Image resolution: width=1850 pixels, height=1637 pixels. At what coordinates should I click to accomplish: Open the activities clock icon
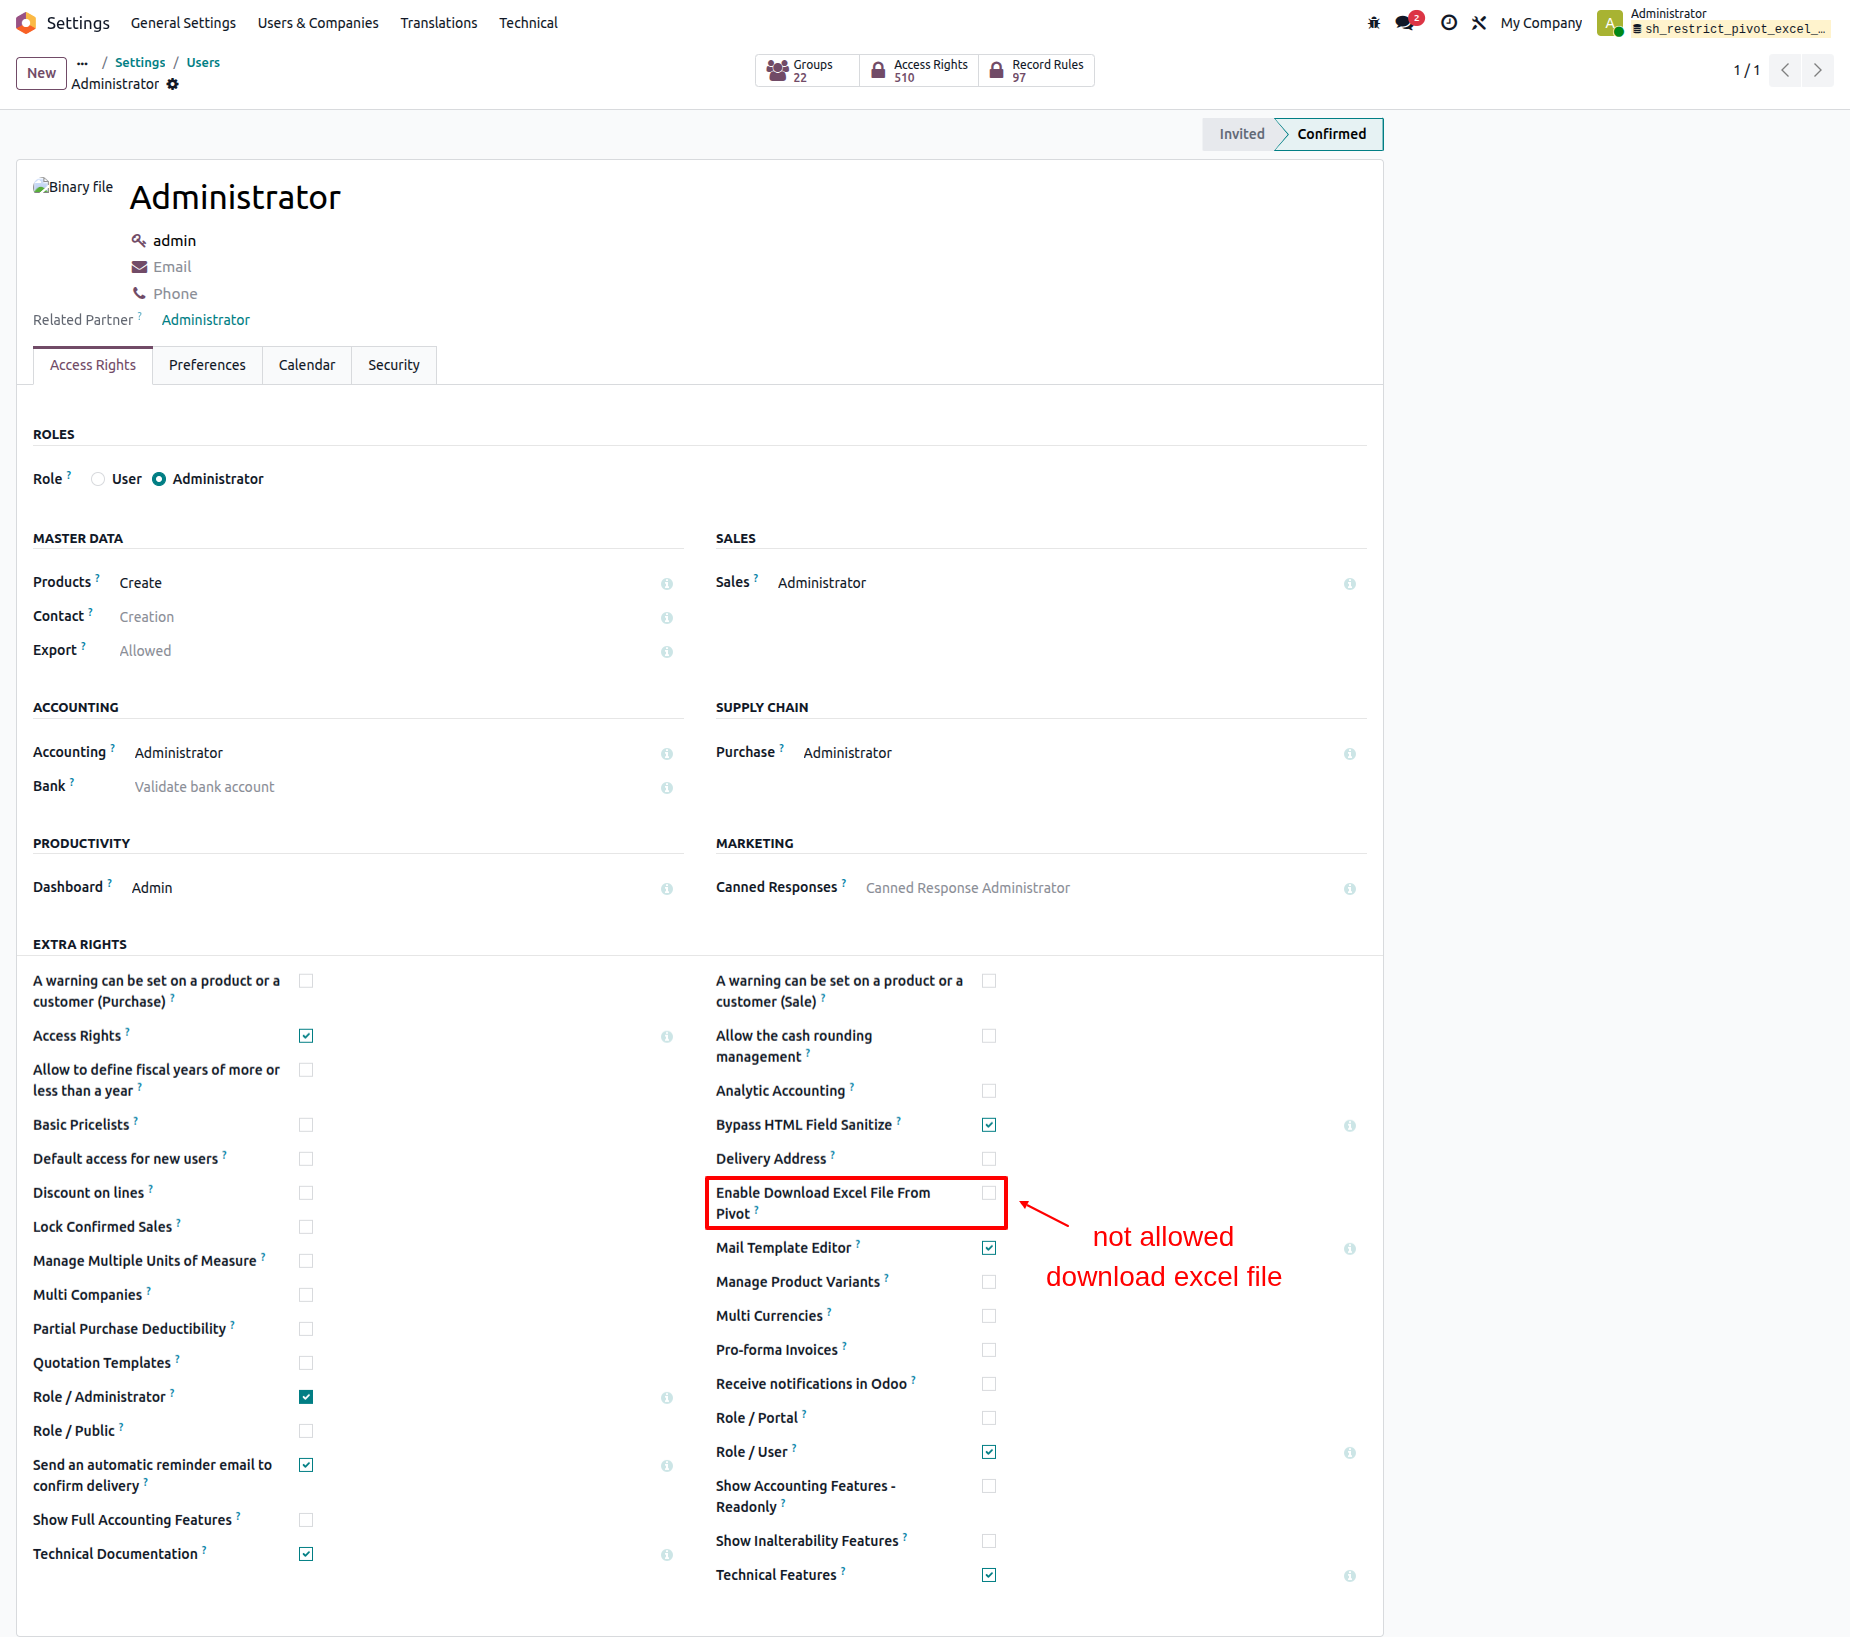[x=1448, y=23]
